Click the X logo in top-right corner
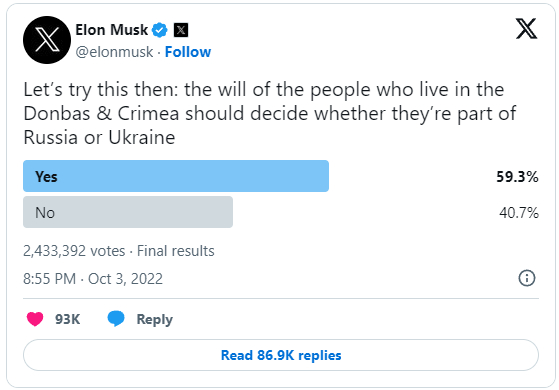 pos(526,29)
